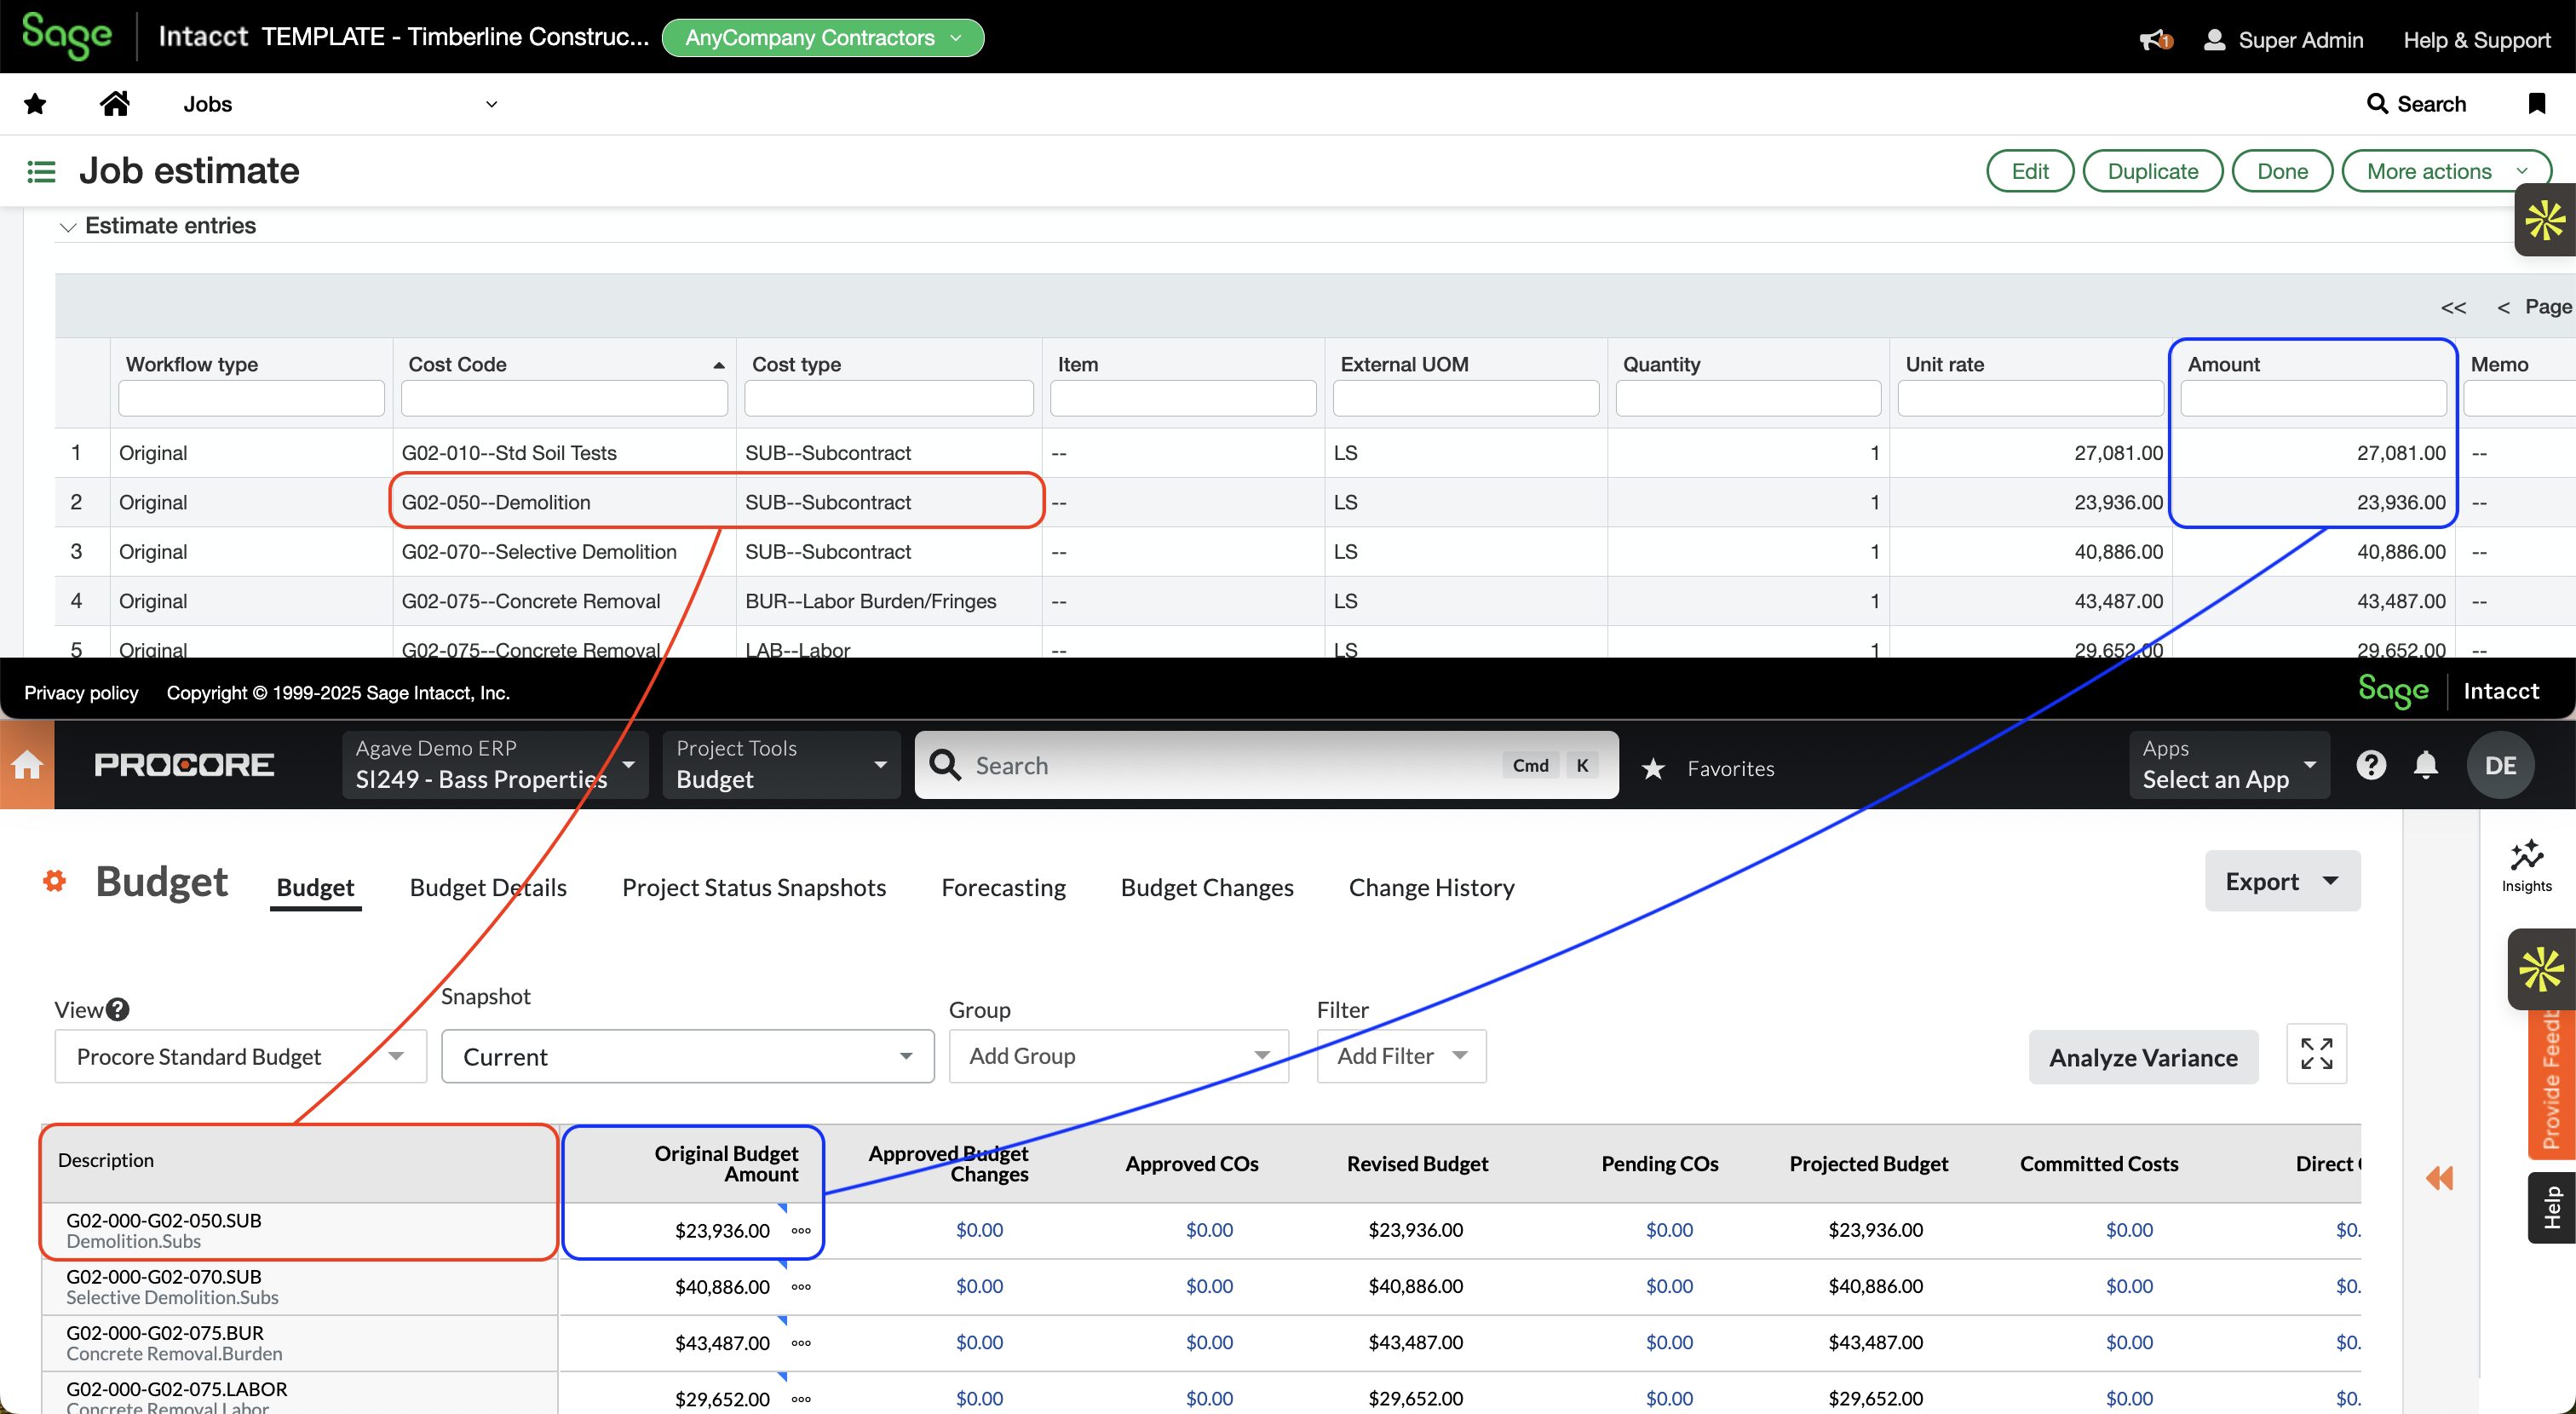This screenshot has height=1414, width=2576.
Task: Expand the More actions dropdown
Action: tap(2446, 170)
